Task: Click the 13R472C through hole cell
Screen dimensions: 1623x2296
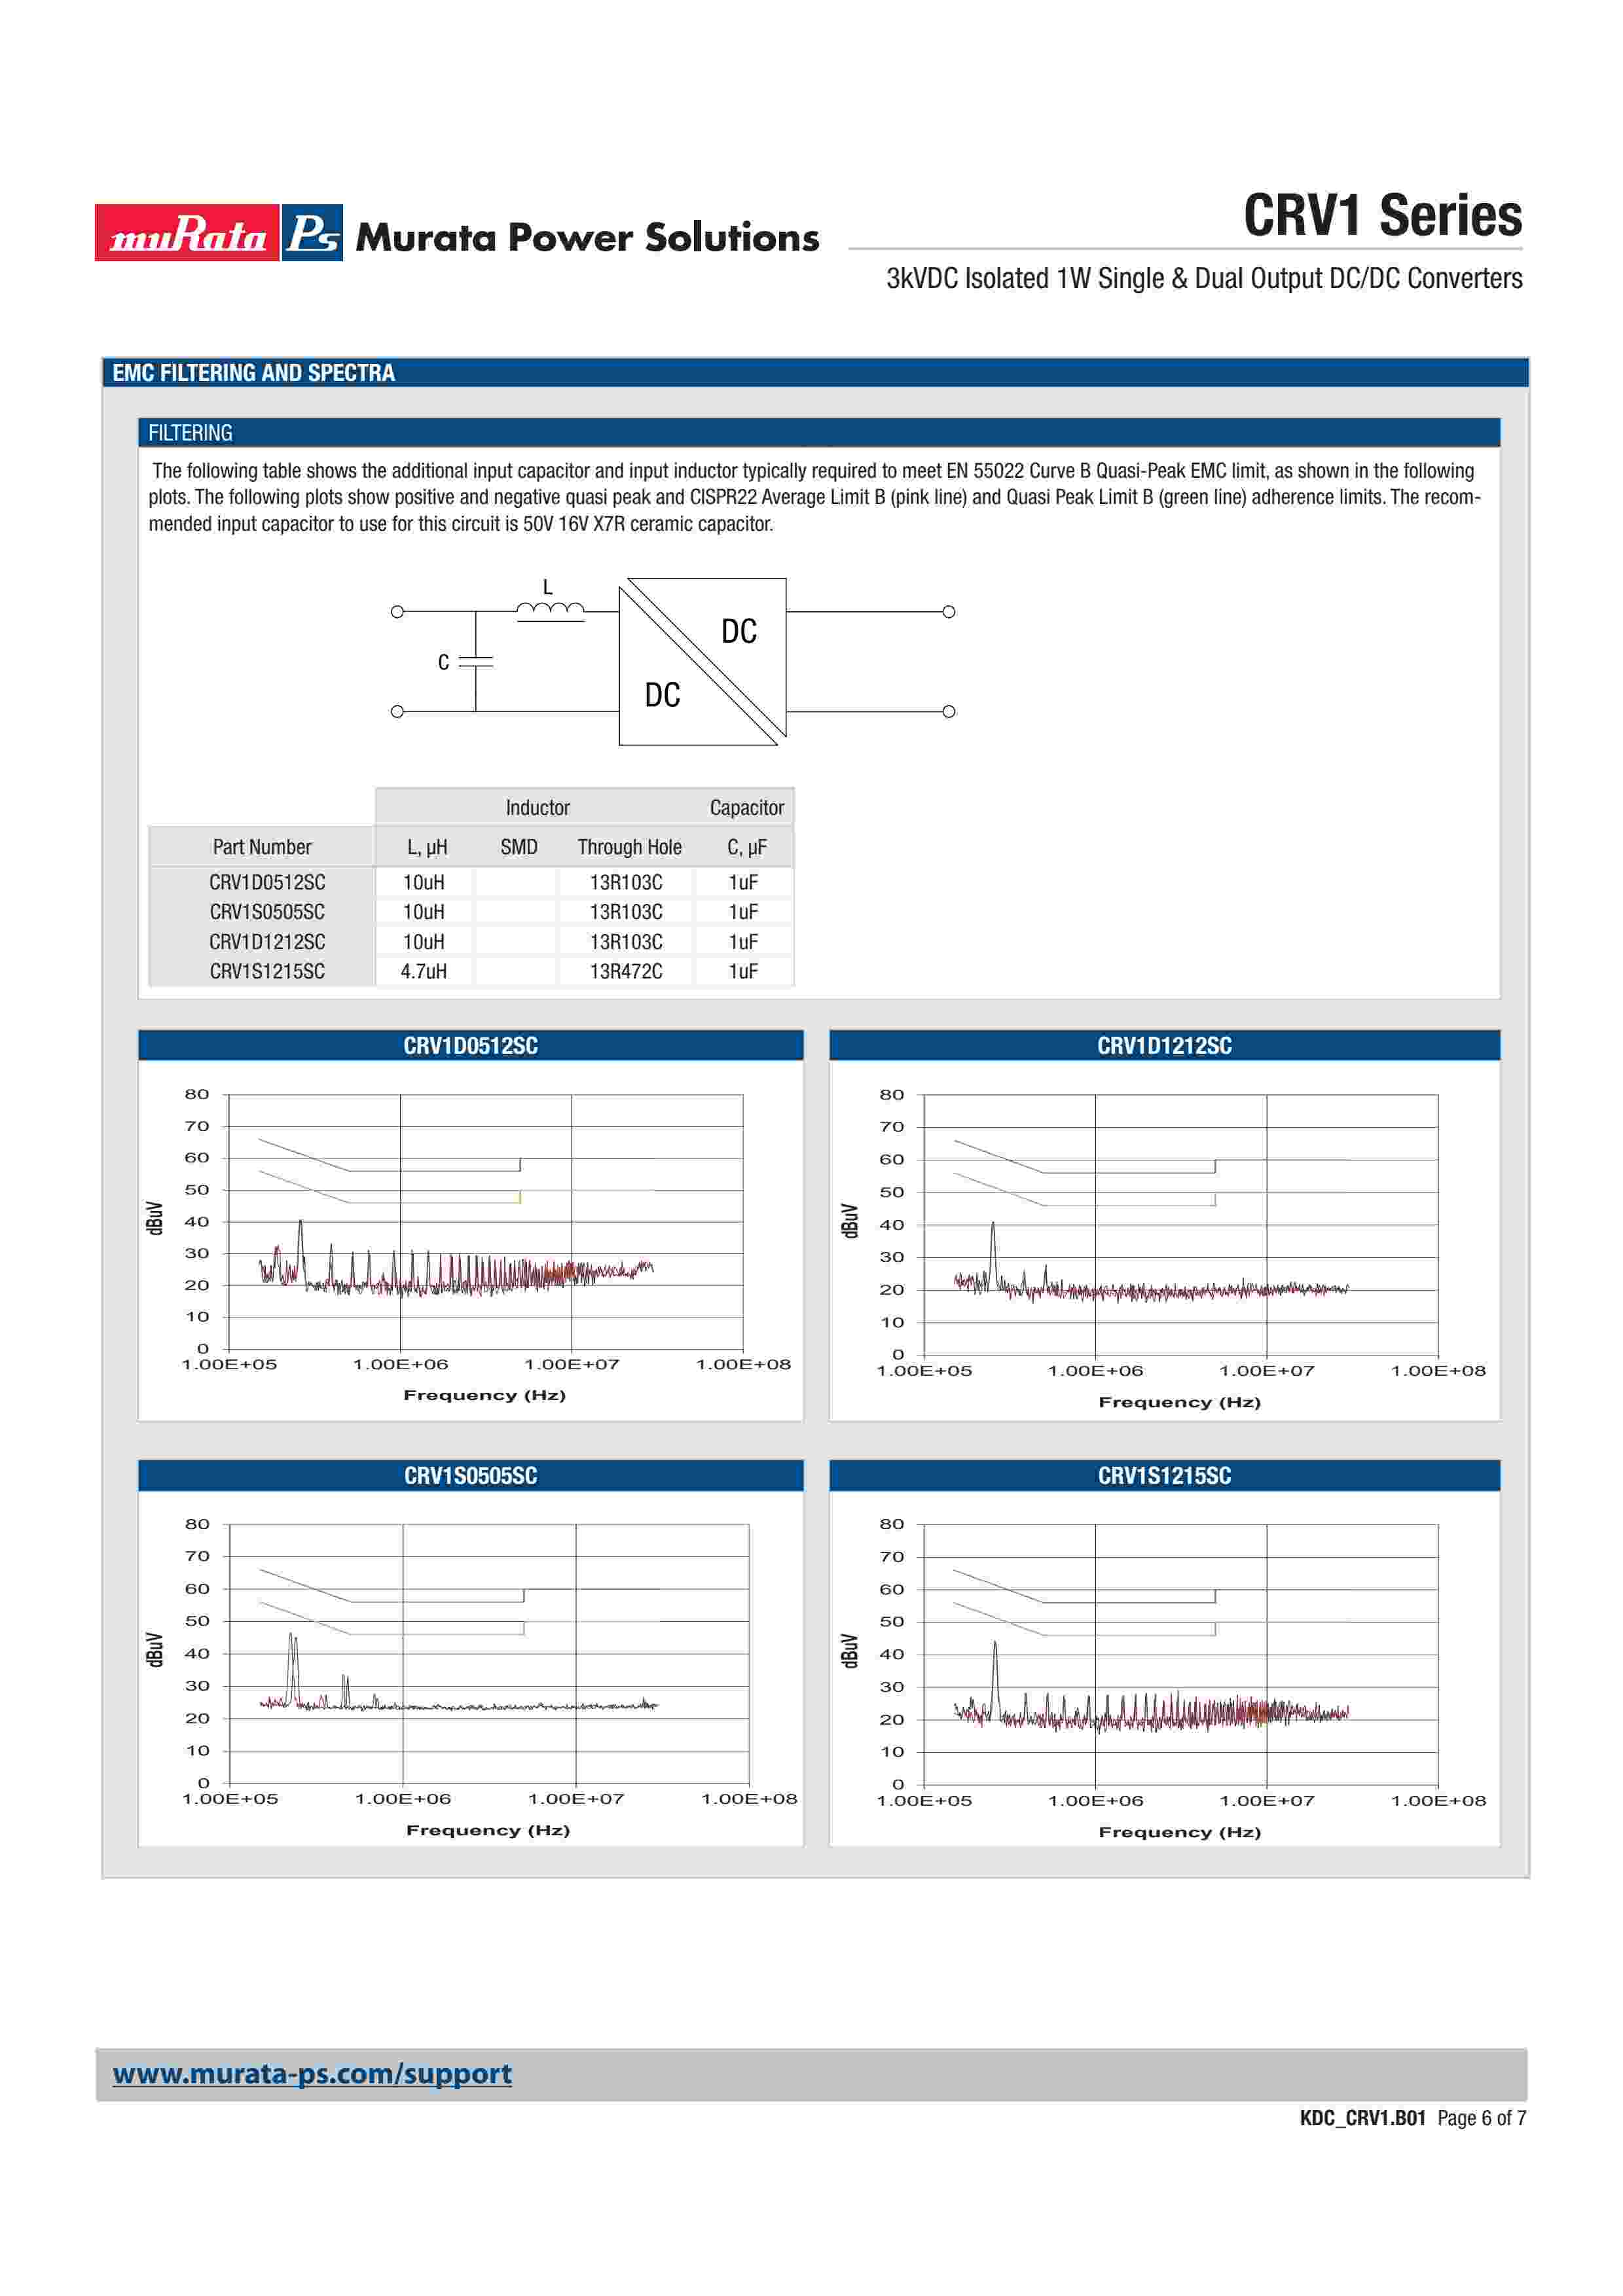Action: 626,971
